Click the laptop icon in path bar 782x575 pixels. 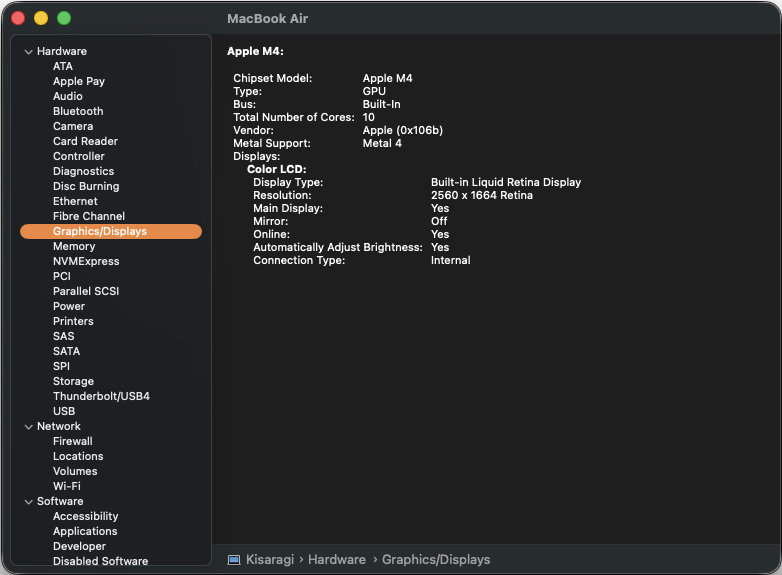tap(234, 560)
